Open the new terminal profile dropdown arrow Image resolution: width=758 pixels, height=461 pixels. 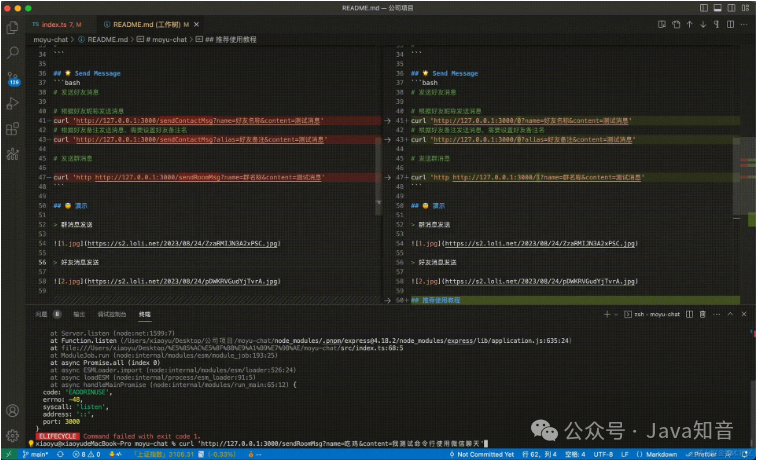point(616,315)
